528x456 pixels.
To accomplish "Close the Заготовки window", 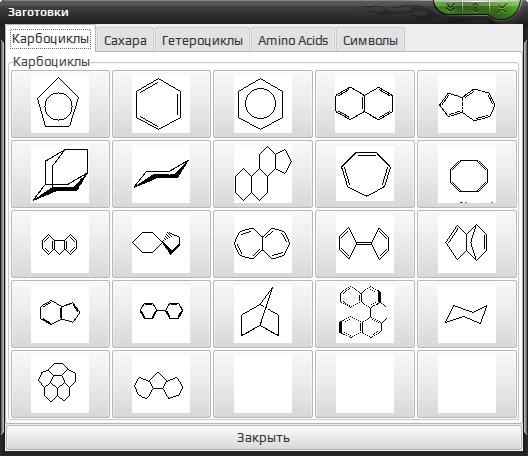I will point(502,7).
